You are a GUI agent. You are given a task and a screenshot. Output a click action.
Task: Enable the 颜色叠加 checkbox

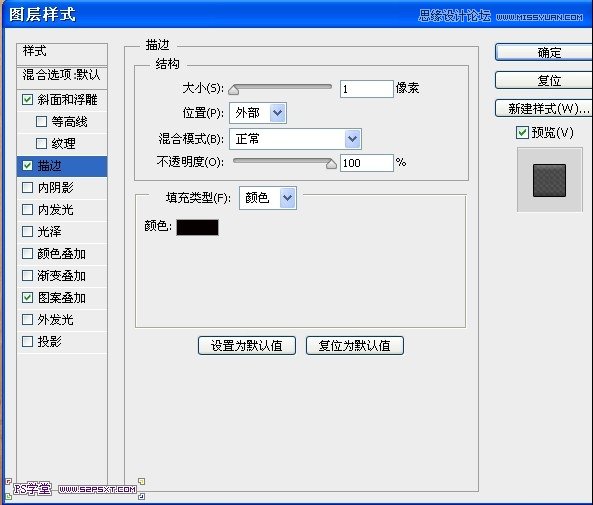[27, 253]
